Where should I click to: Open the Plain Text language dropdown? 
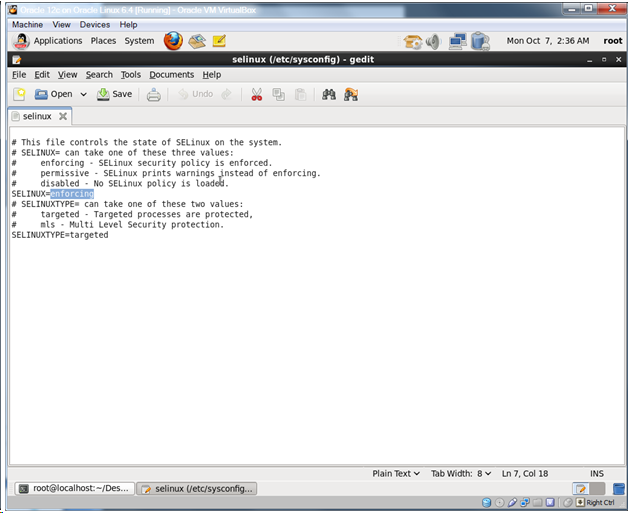(396, 473)
